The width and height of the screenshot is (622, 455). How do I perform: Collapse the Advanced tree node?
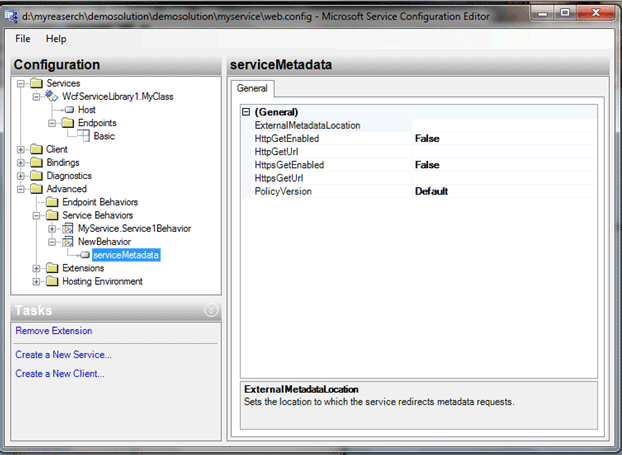point(21,189)
